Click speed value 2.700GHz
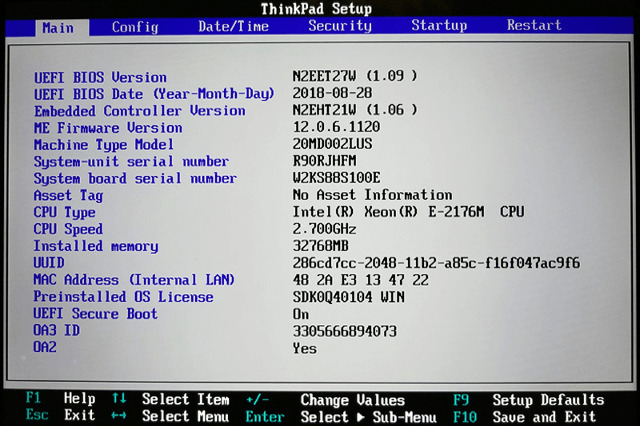The width and height of the screenshot is (640, 426). click(324, 229)
